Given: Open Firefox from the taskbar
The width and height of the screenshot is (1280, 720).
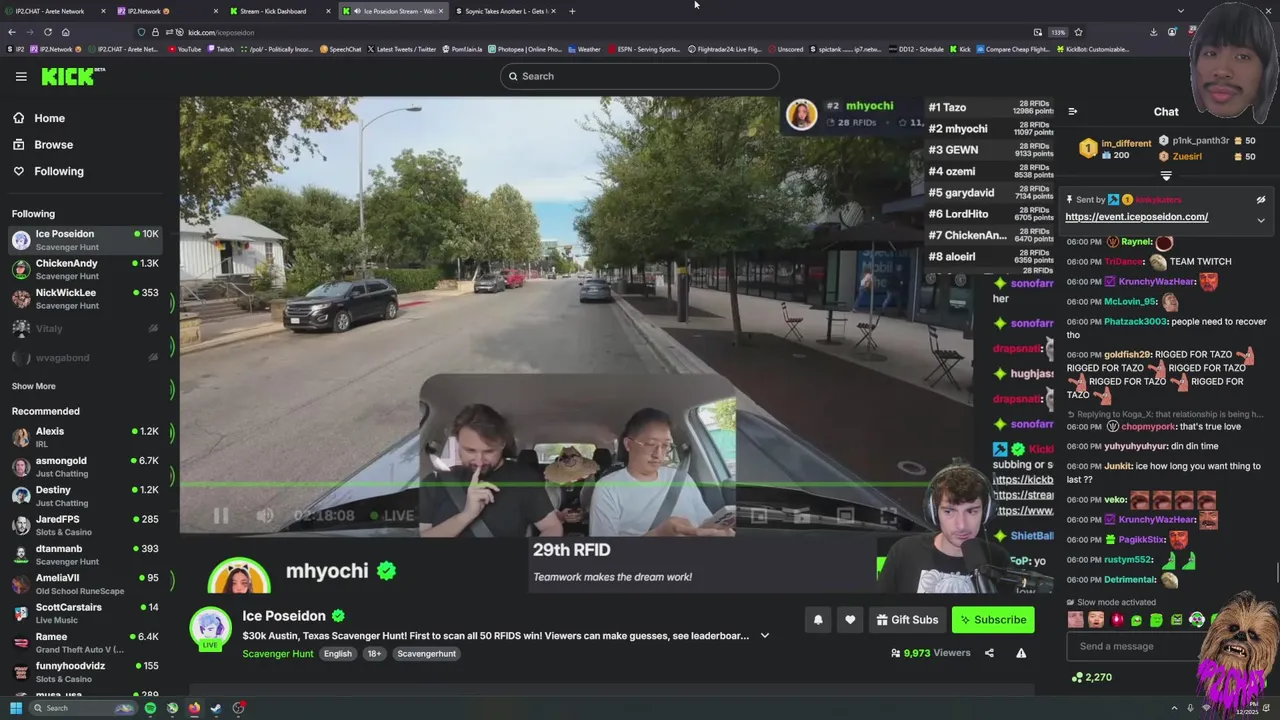Looking at the screenshot, I should point(194,708).
